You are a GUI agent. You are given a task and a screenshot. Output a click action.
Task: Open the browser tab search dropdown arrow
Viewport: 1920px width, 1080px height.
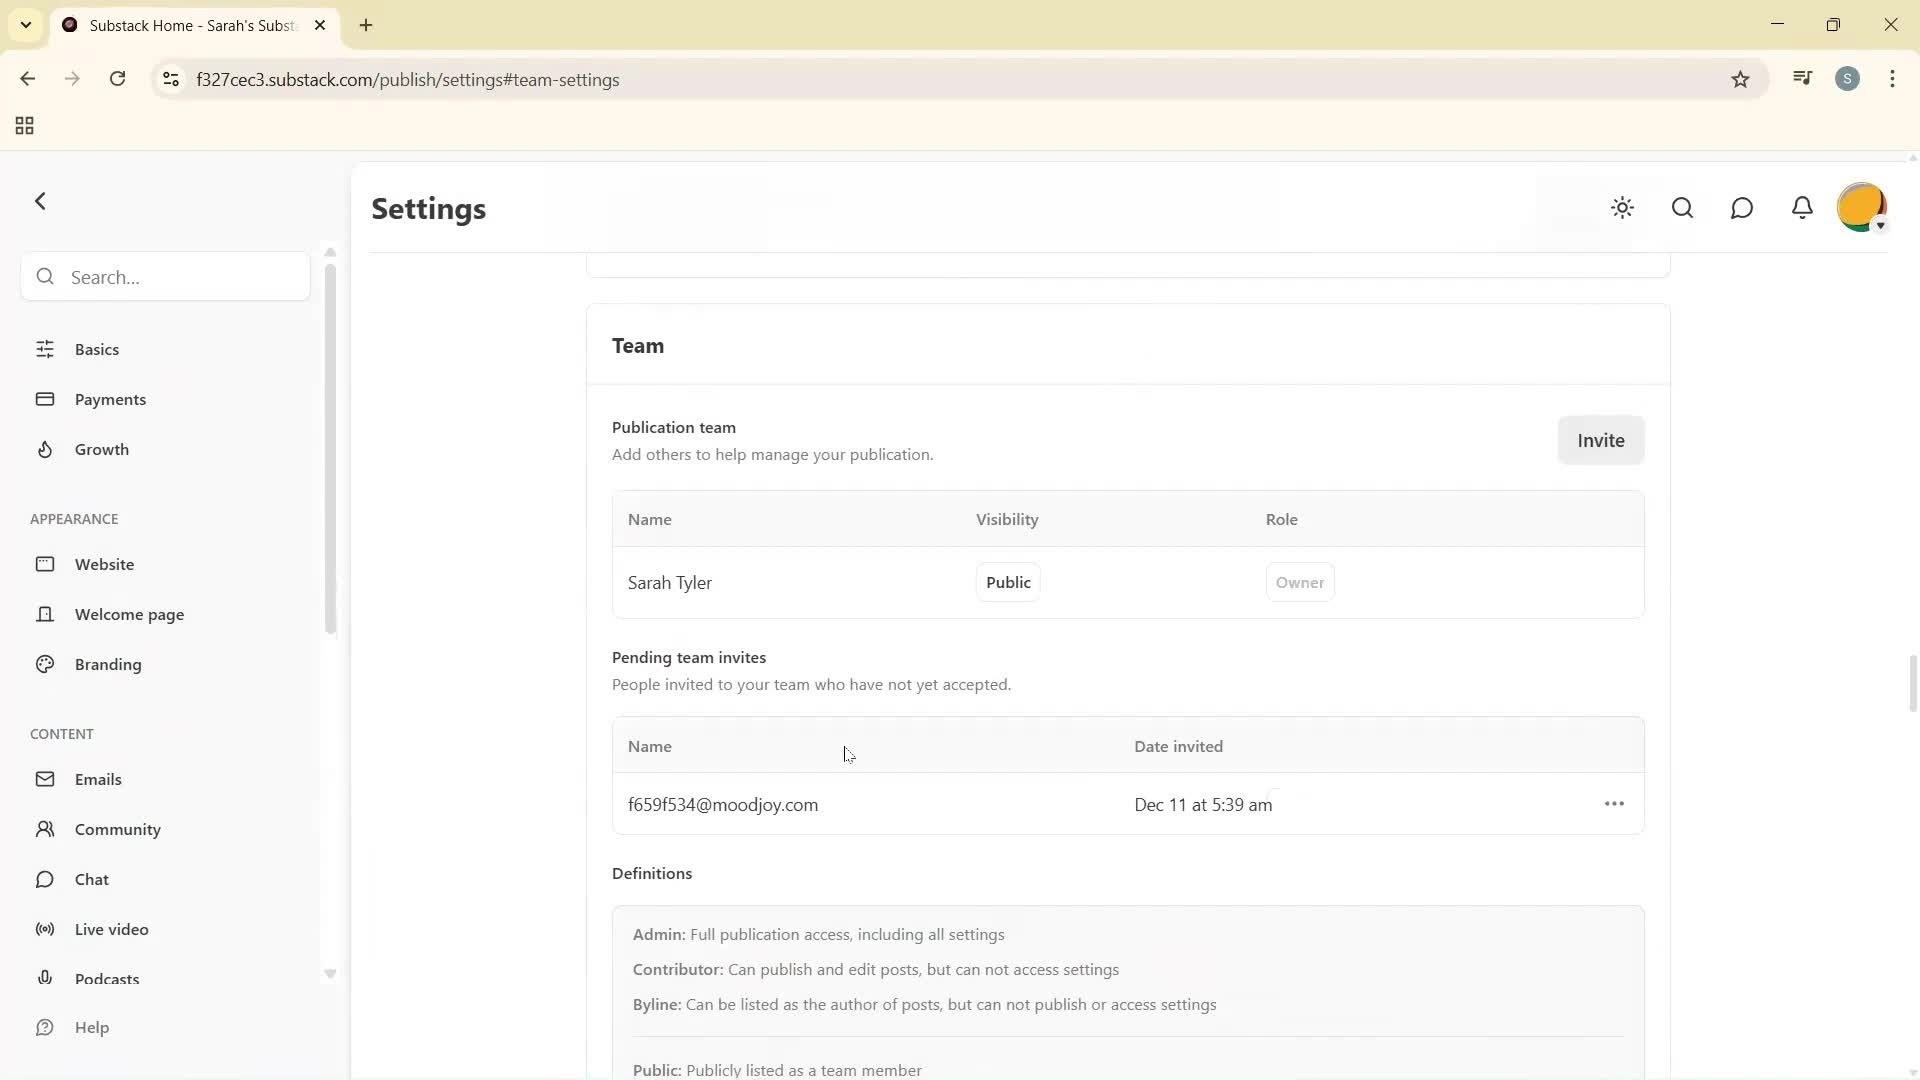25,25
